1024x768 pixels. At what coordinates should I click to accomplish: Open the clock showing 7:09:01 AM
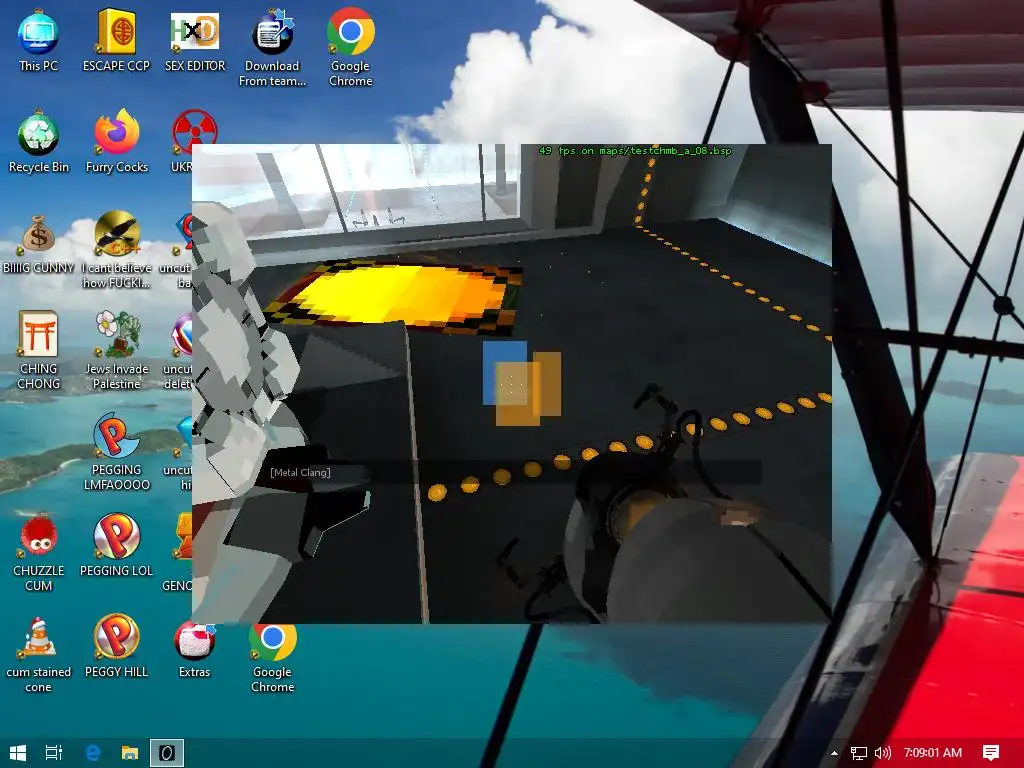tap(933, 753)
